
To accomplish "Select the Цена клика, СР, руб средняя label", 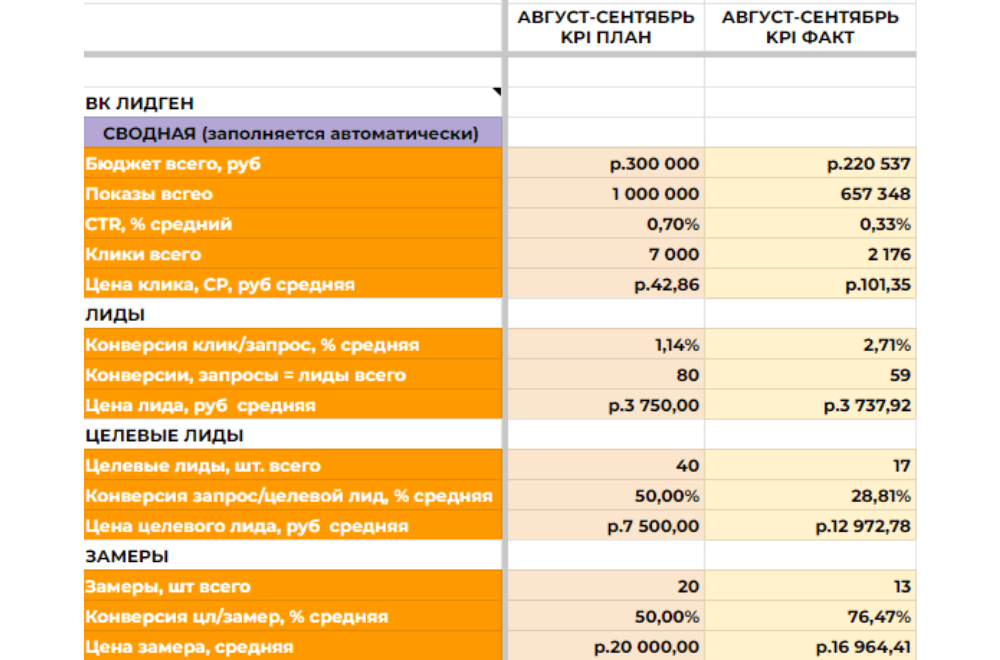I will 293,284.
